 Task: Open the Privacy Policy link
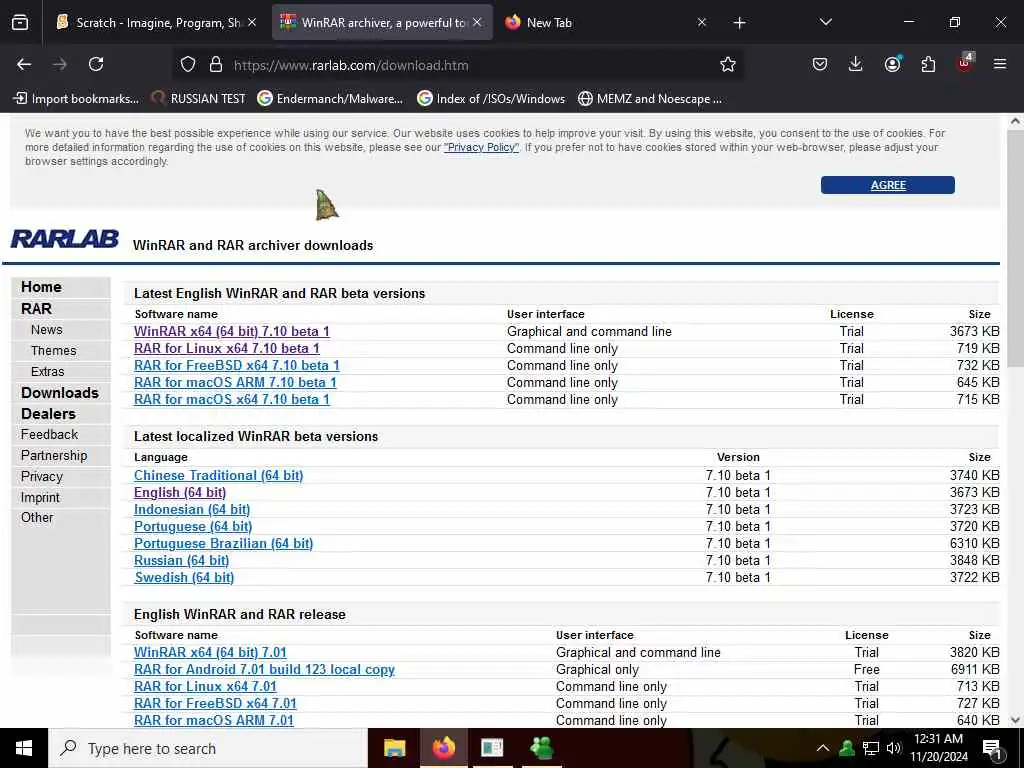481,148
